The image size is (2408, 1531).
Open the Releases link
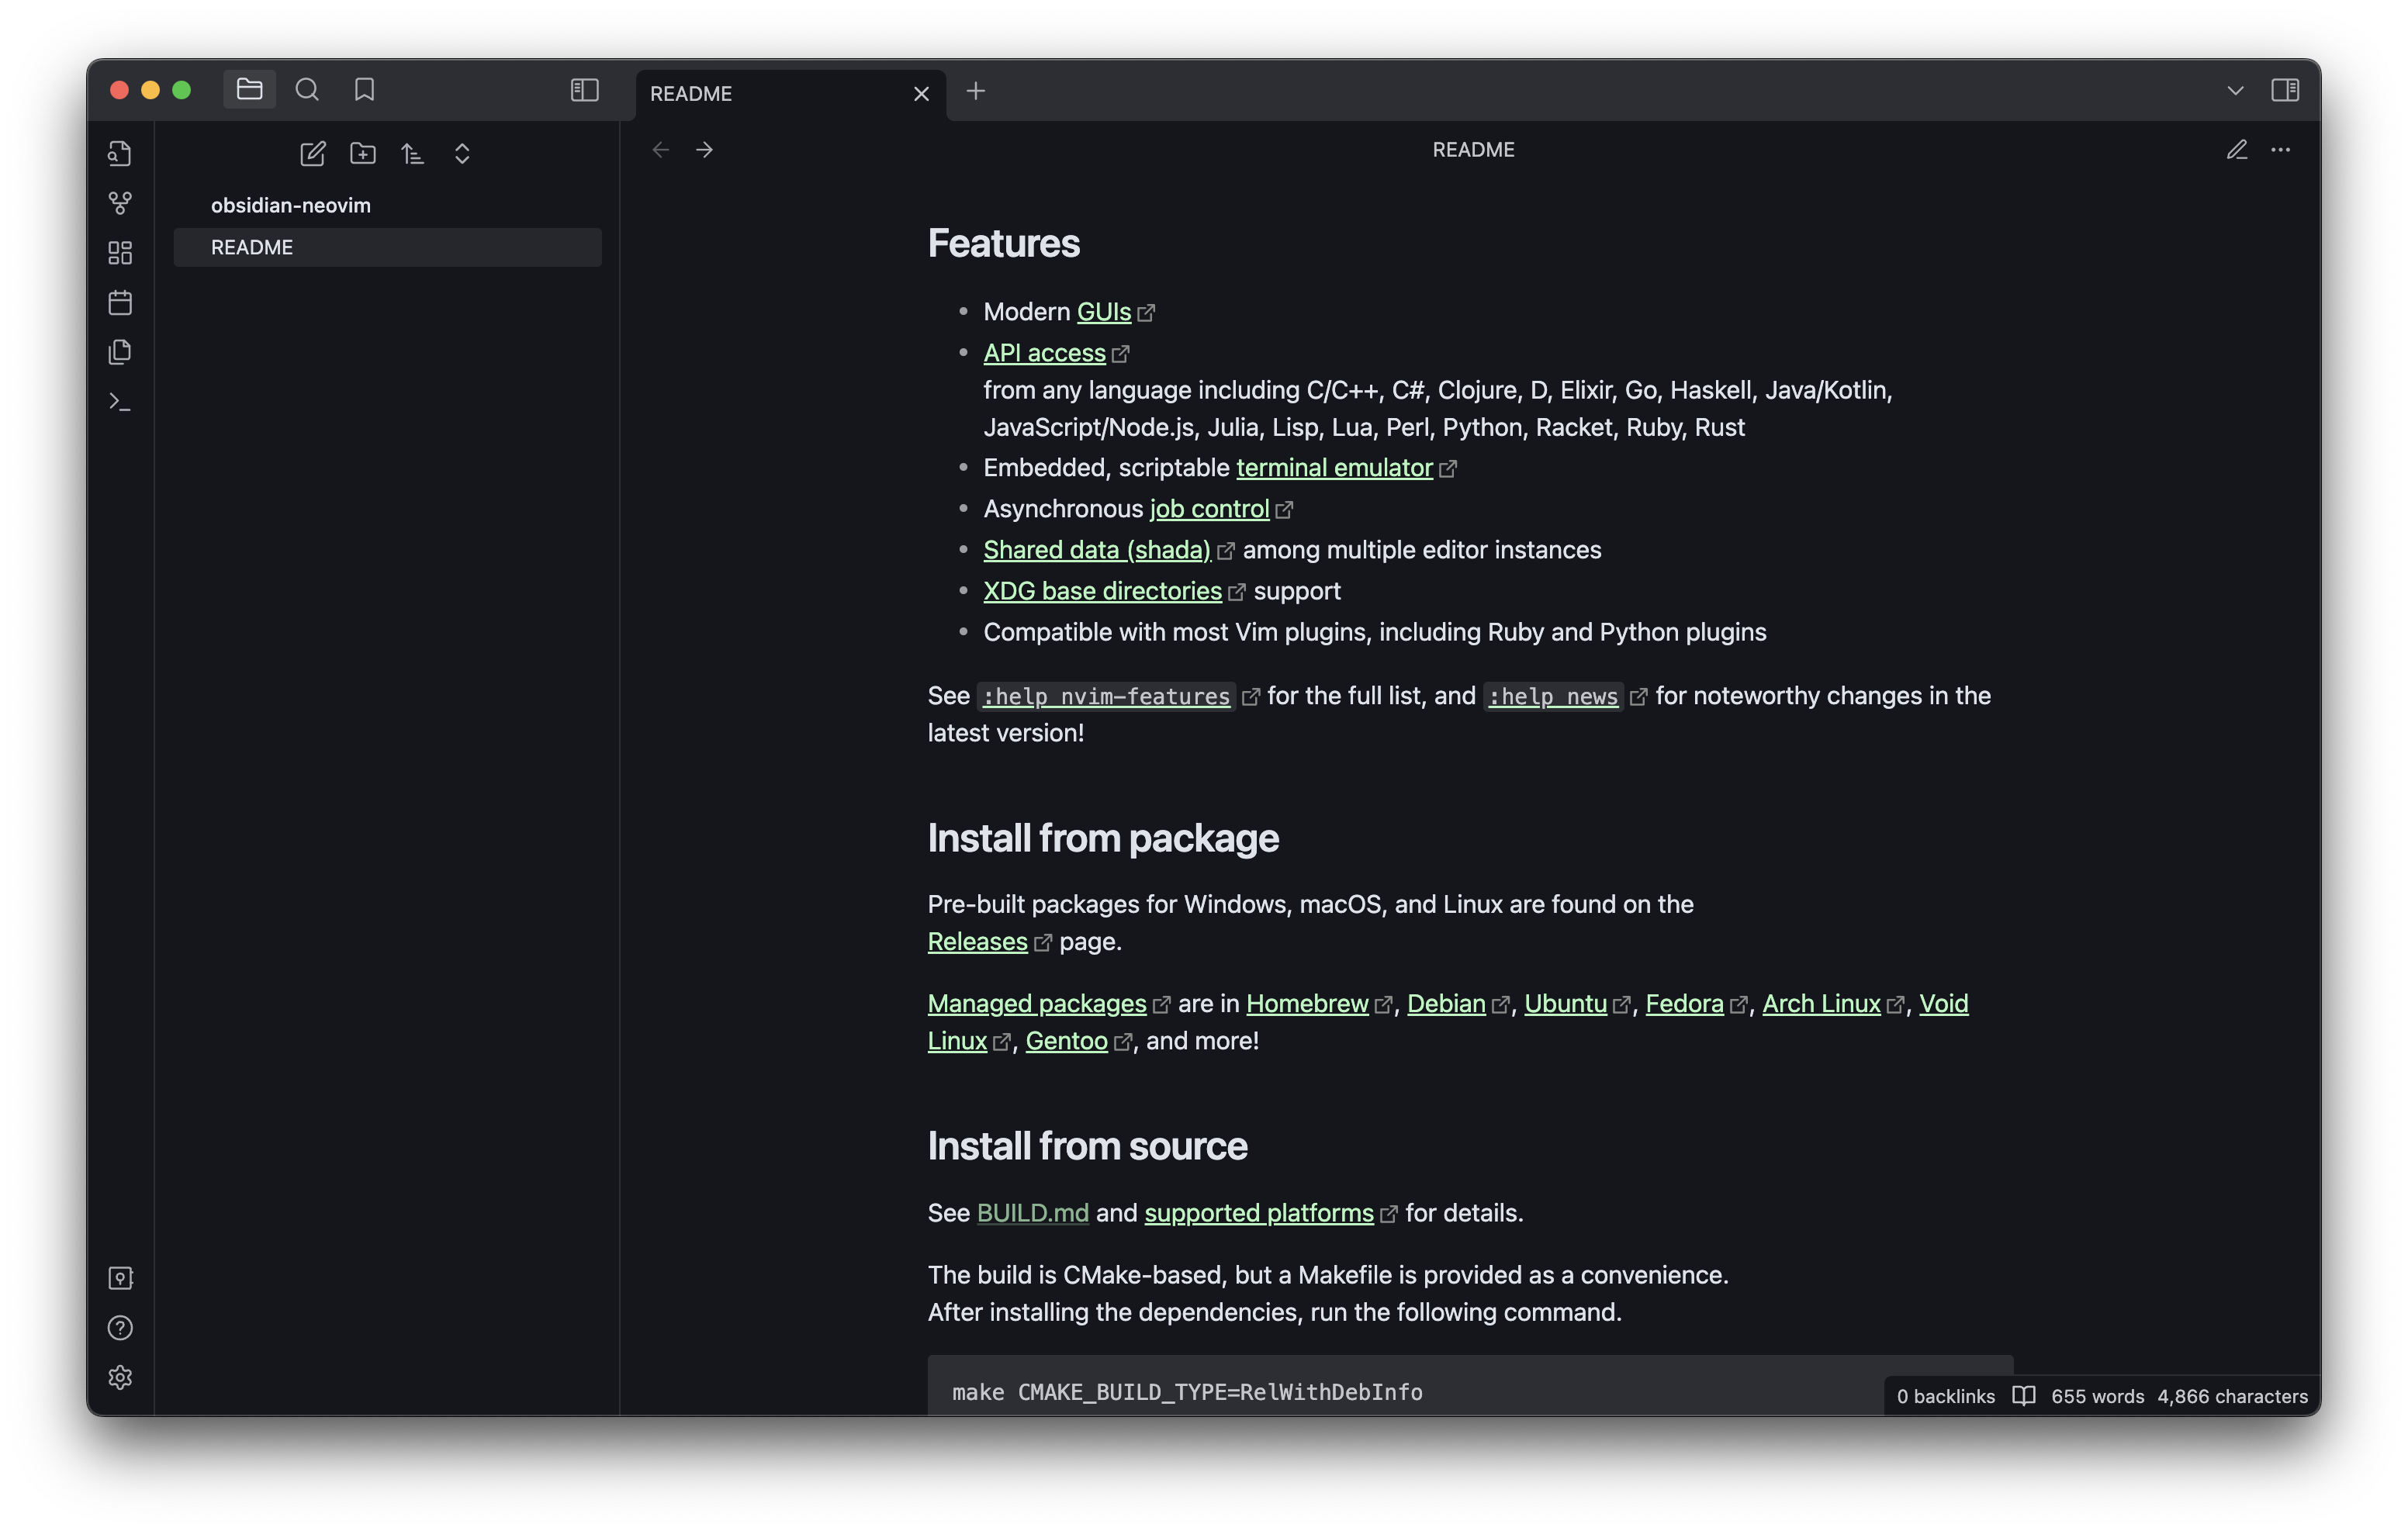pos(977,941)
